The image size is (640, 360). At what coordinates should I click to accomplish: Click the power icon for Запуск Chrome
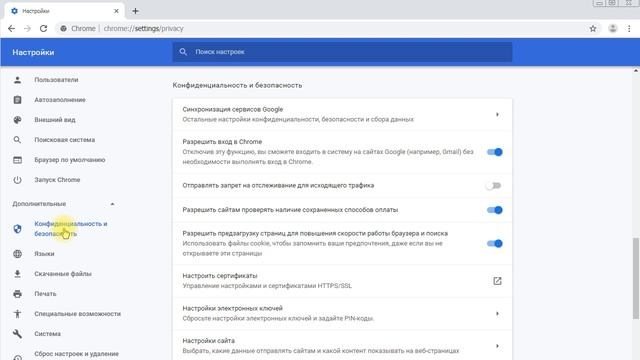[x=17, y=180]
